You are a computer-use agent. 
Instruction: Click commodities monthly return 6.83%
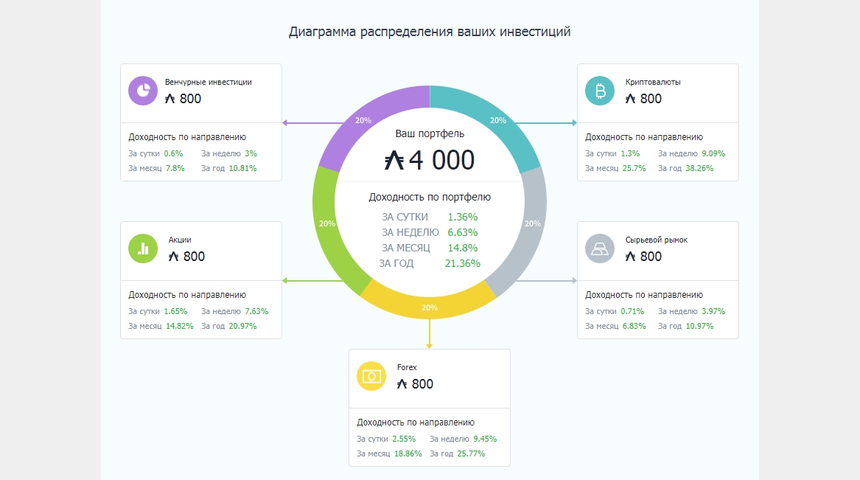[x=634, y=326]
